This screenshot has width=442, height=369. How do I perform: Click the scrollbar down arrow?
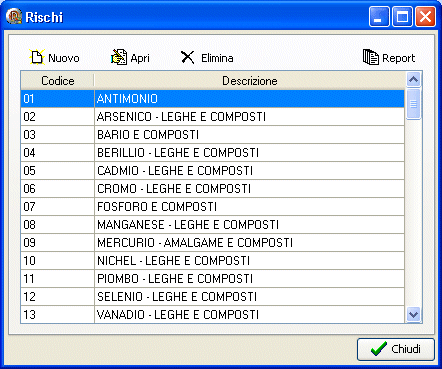[x=413, y=315]
